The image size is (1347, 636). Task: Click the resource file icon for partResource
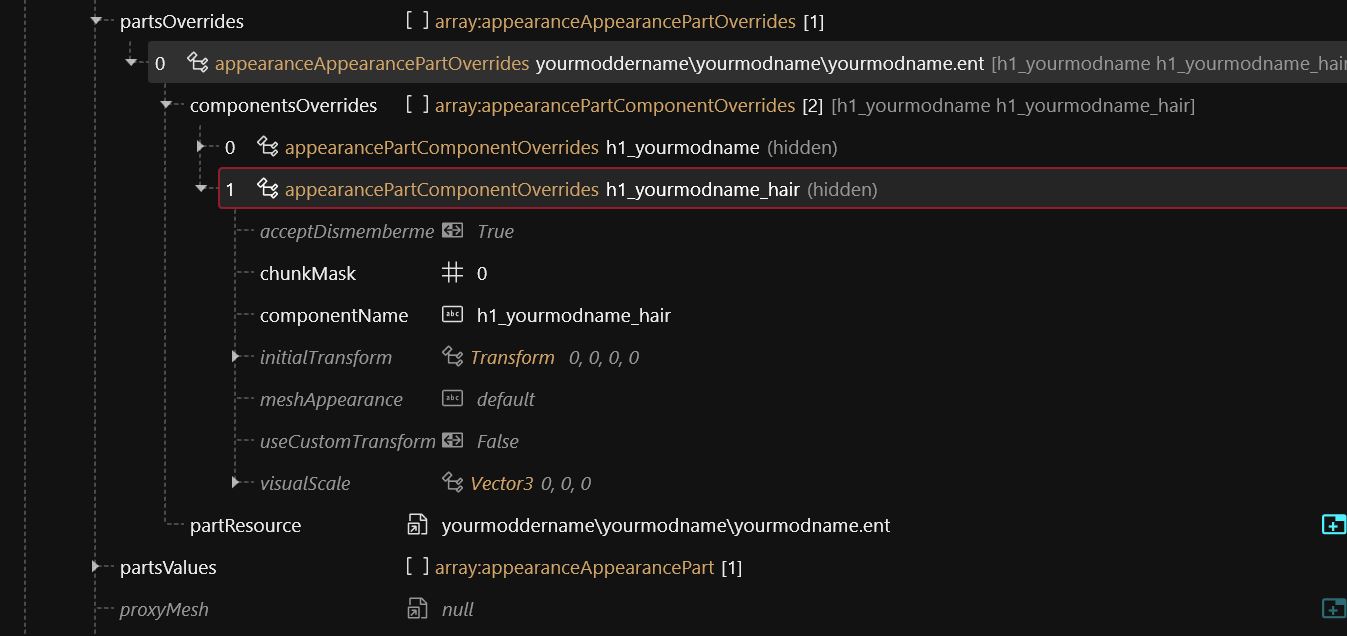point(417,525)
